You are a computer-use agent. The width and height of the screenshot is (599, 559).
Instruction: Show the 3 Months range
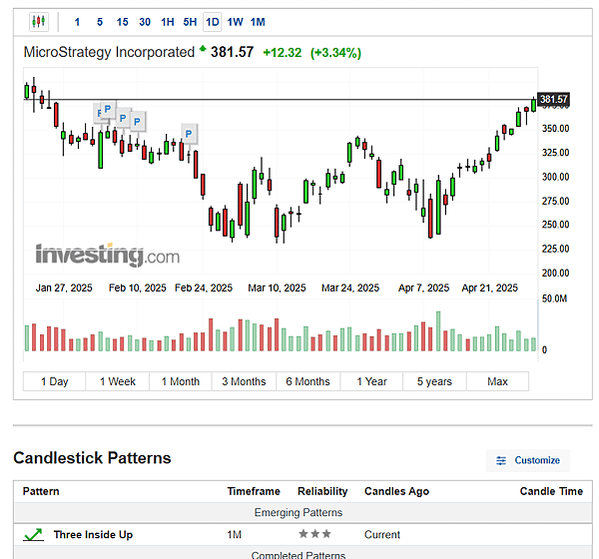tap(244, 381)
